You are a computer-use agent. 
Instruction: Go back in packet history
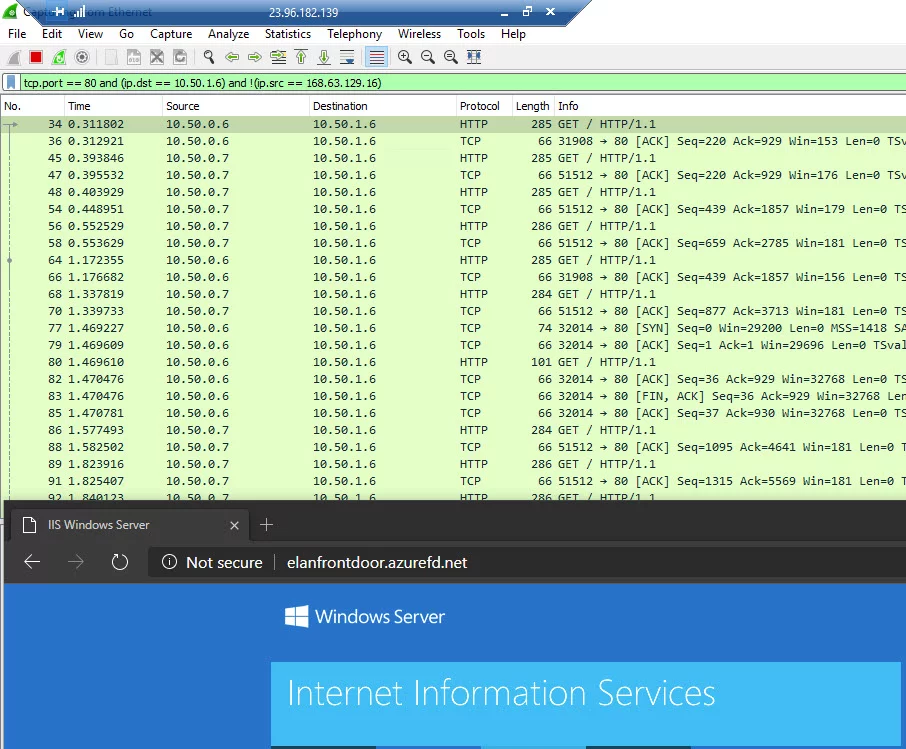coord(232,57)
